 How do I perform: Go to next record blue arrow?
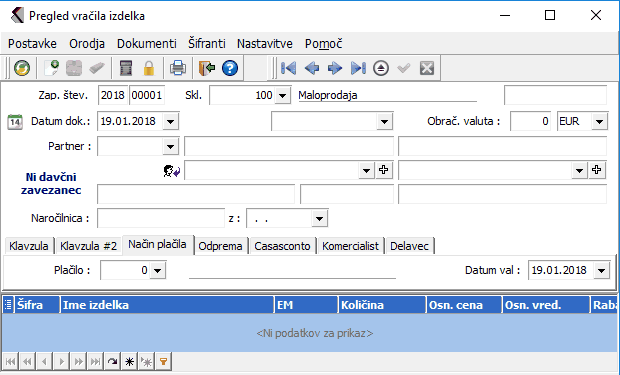[335, 68]
